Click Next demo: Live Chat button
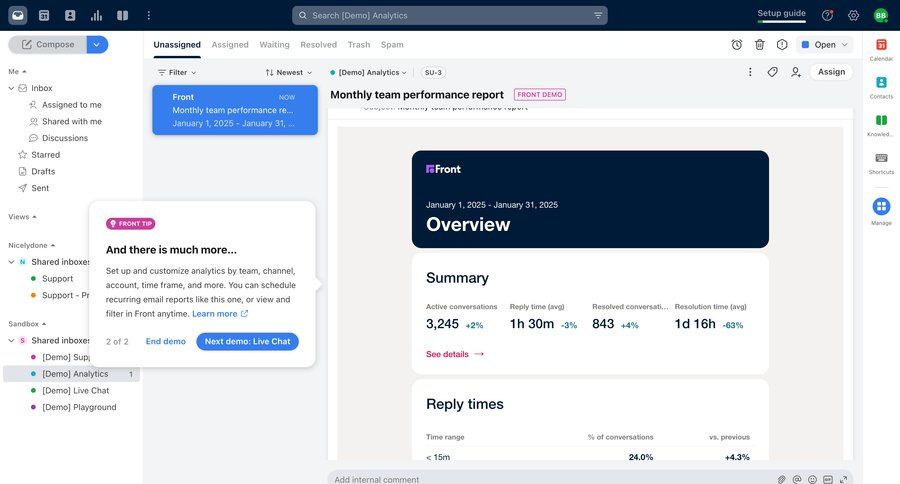Image resolution: width=900 pixels, height=484 pixels. tap(247, 341)
